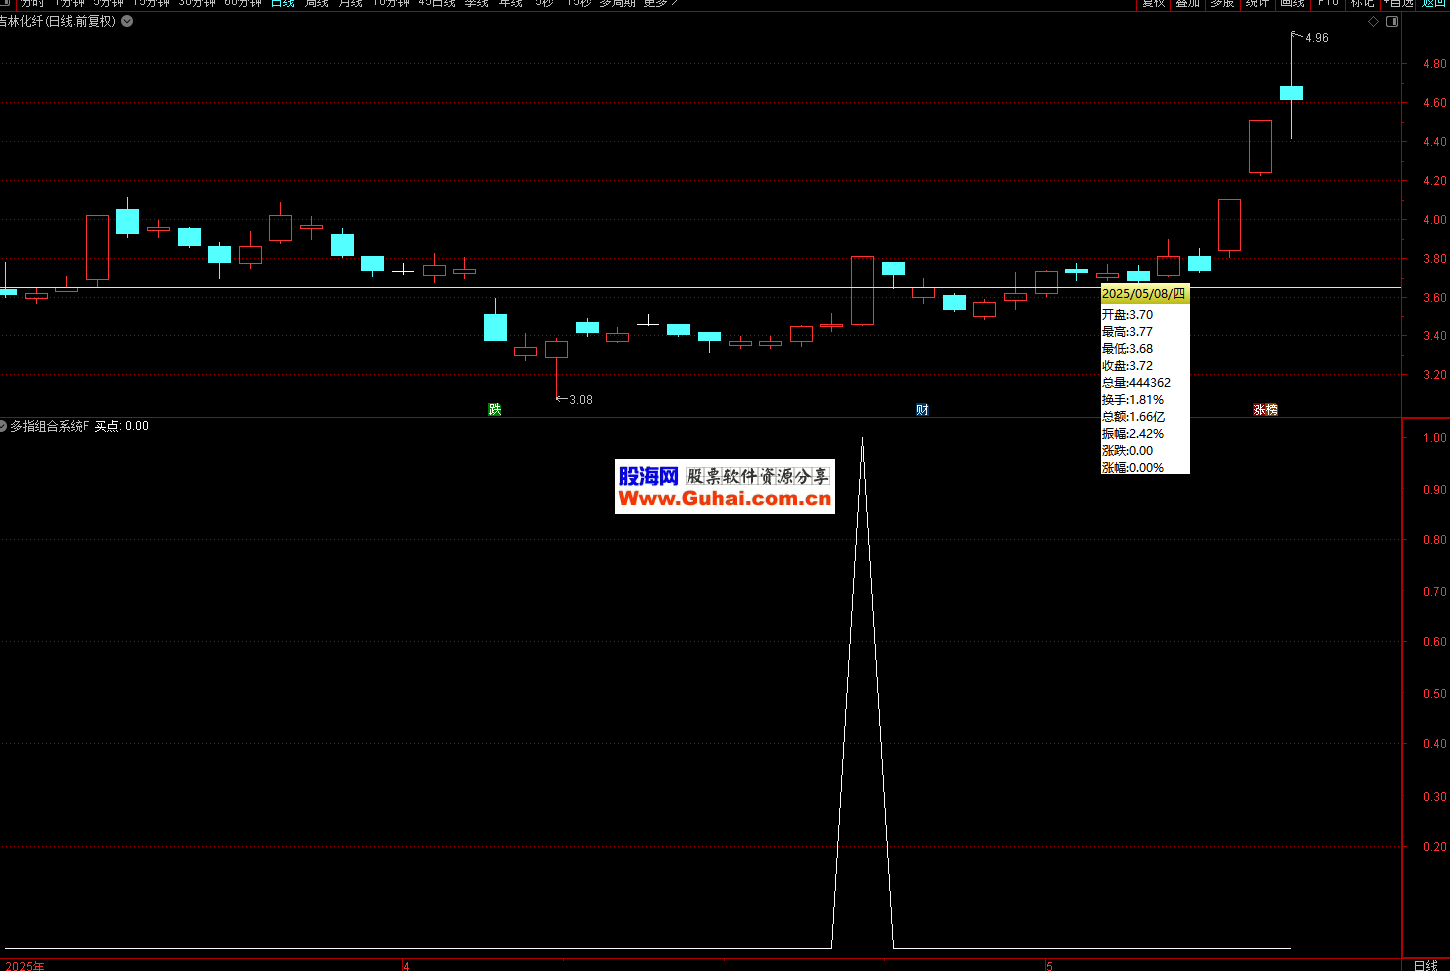This screenshot has height=971, width=1450.
Task: Click the 2025/05/08/四 date header in tooltip
Action: point(1144,294)
